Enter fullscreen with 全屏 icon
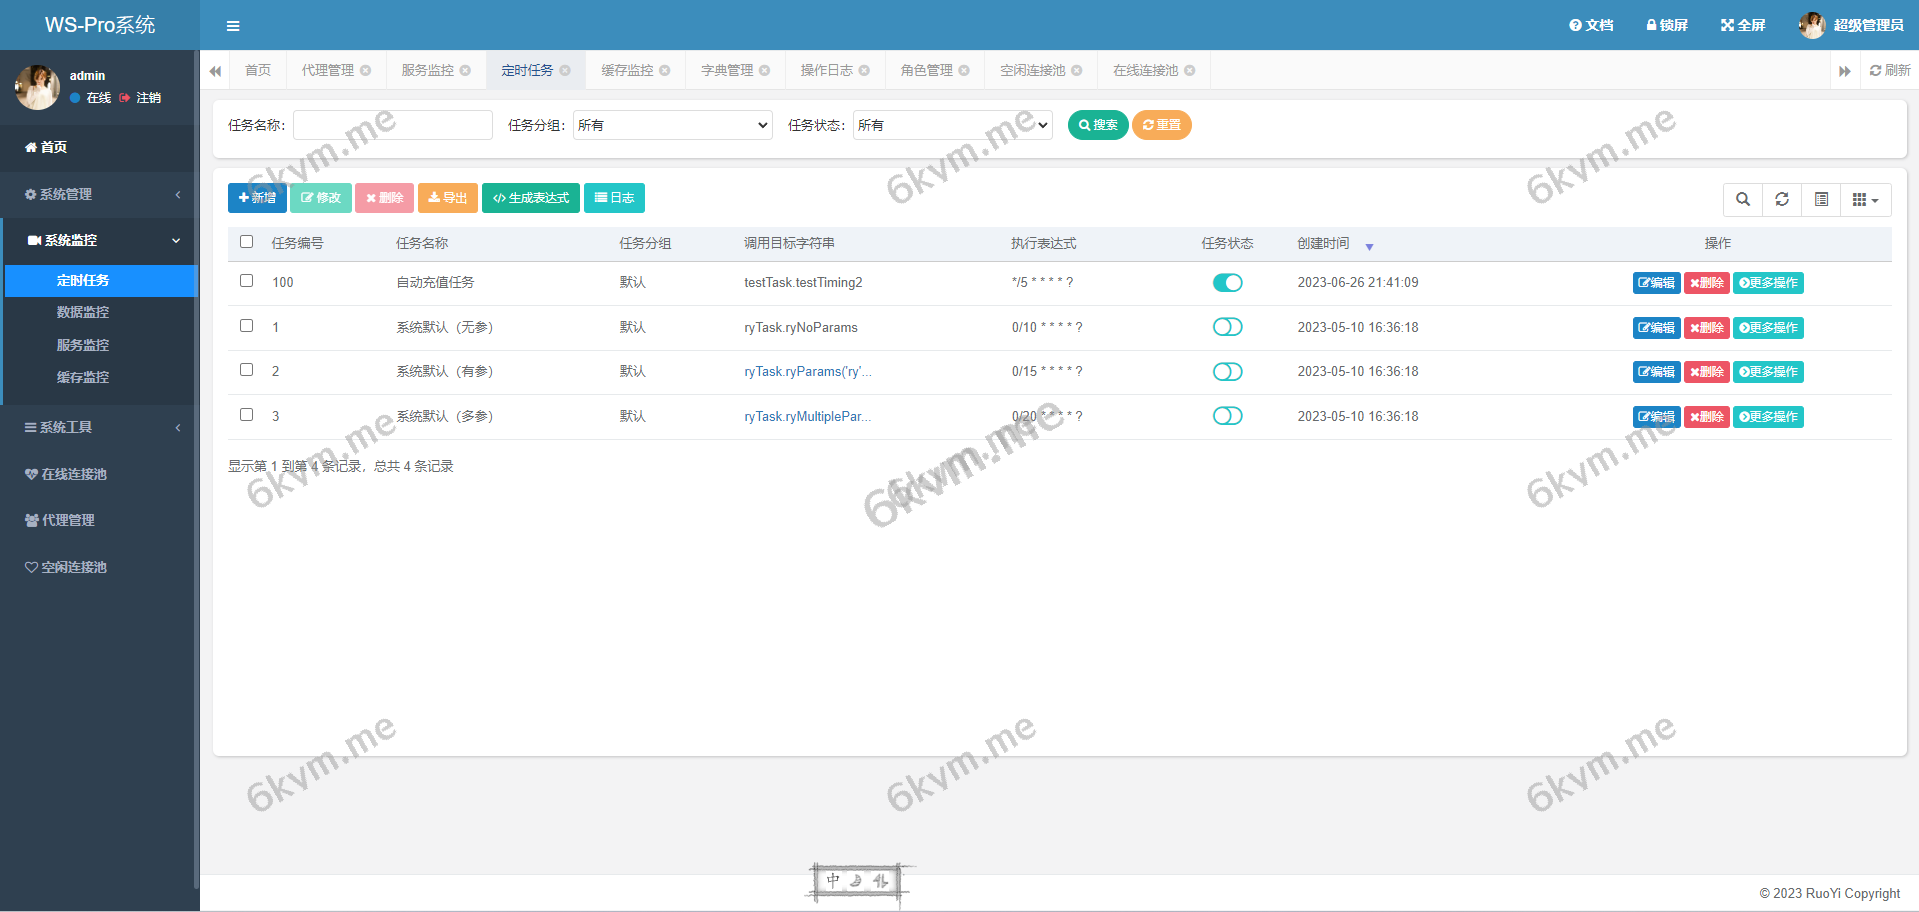The width and height of the screenshot is (1919, 912). (x=1743, y=25)
